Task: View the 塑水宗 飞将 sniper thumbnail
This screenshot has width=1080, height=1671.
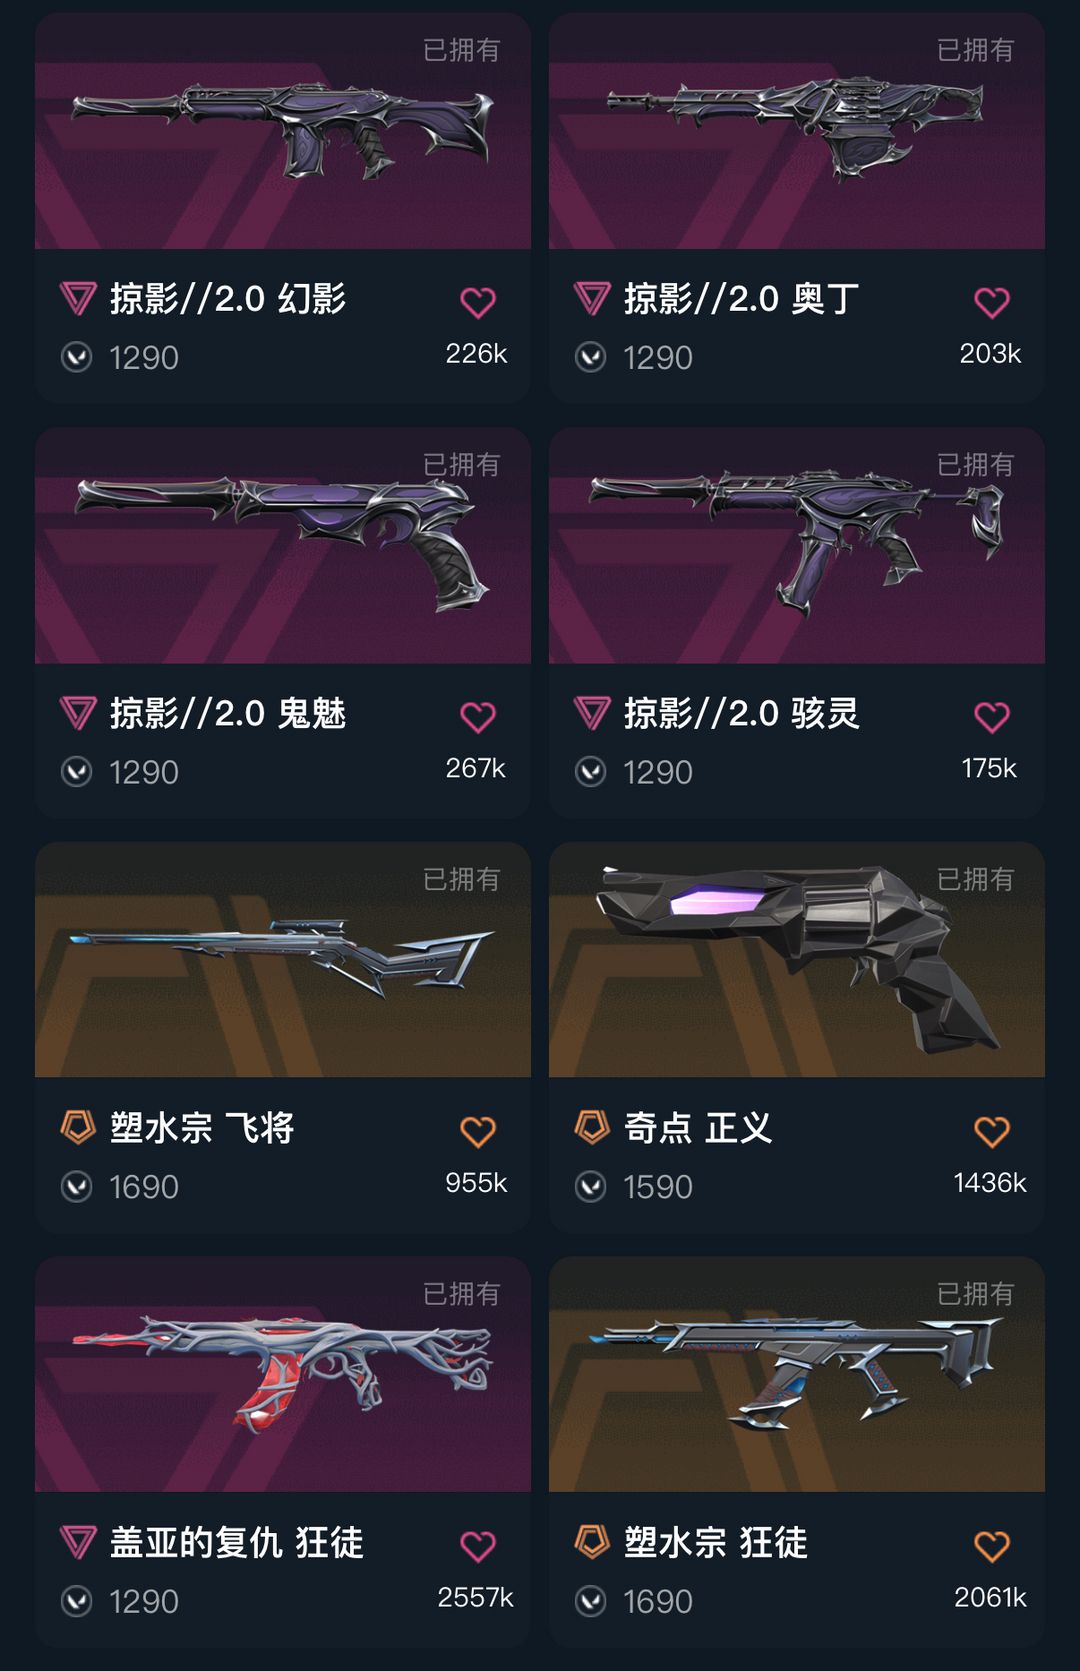Action: tap(283, 960)
